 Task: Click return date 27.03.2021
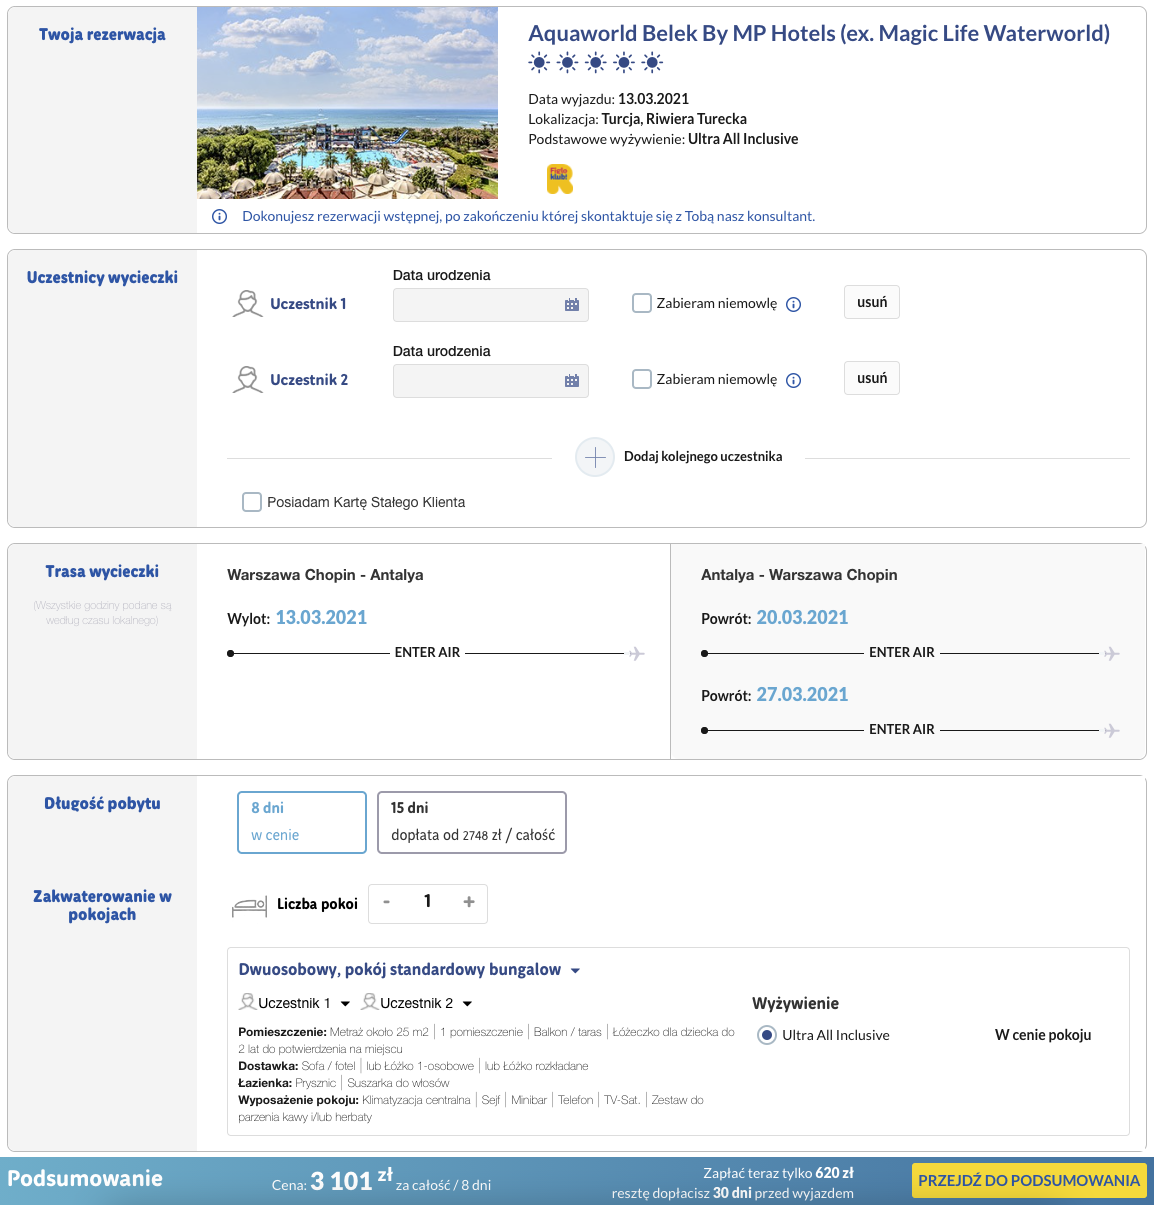tap(802, 695)
